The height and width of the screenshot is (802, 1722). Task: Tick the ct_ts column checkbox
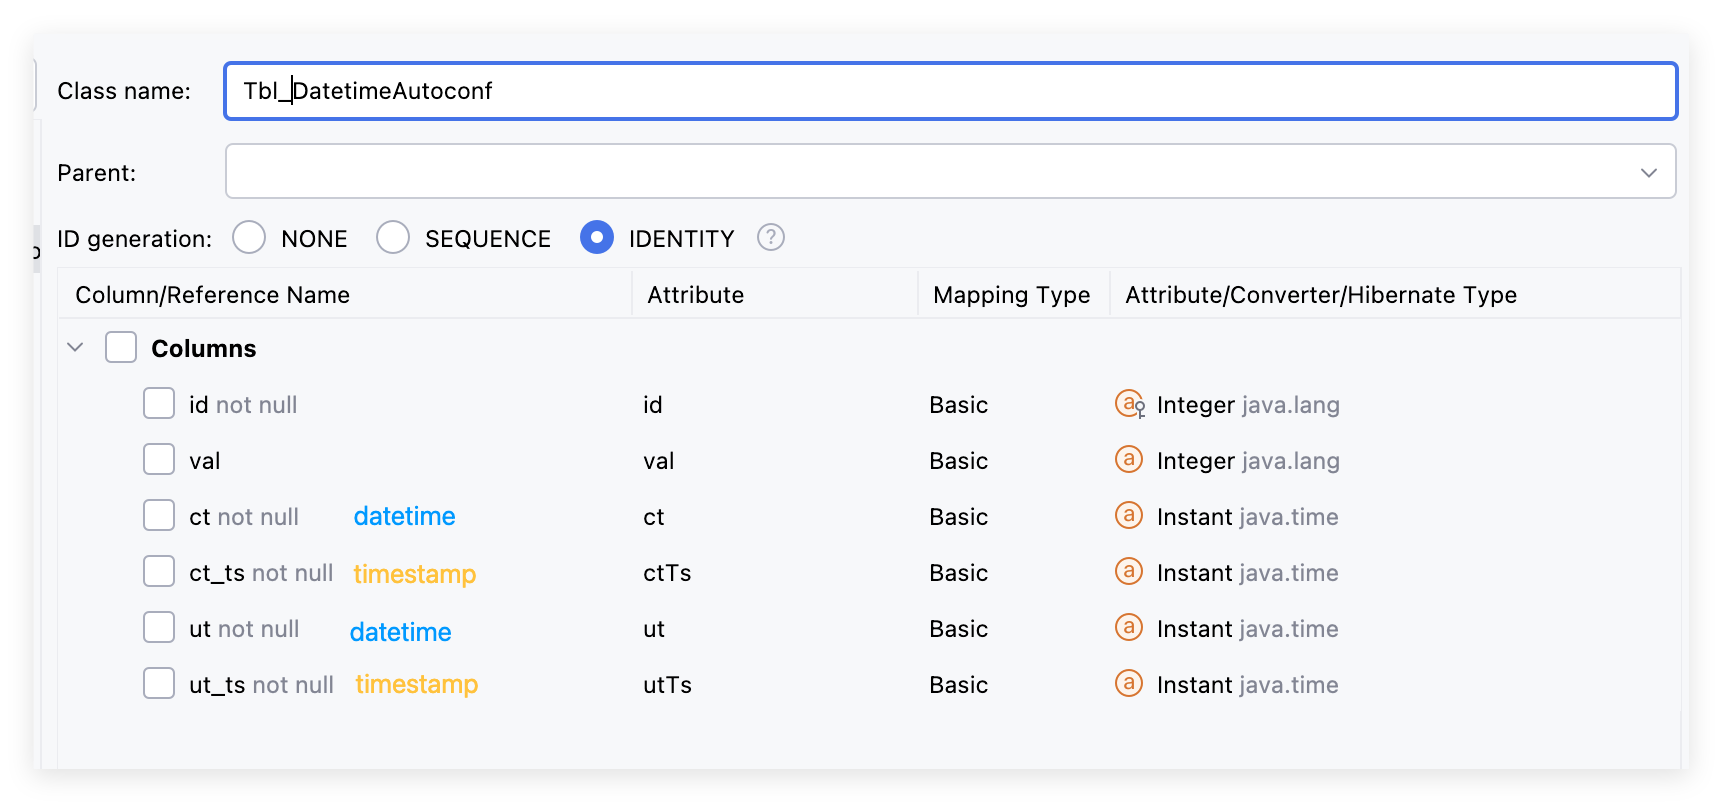(159, 572)
